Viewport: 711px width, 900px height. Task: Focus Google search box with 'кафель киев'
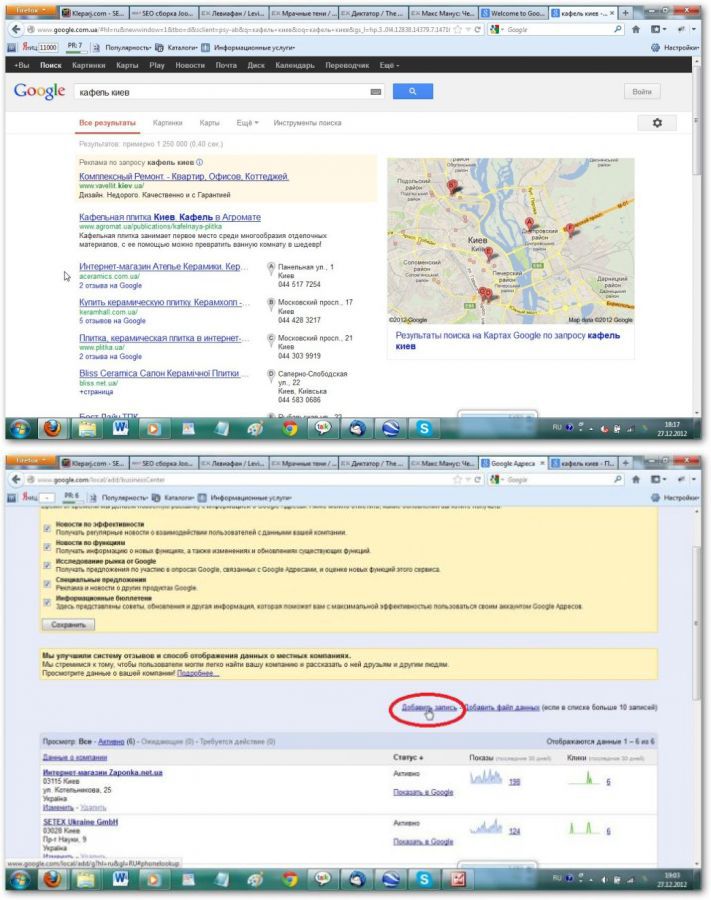click(230, 92)
